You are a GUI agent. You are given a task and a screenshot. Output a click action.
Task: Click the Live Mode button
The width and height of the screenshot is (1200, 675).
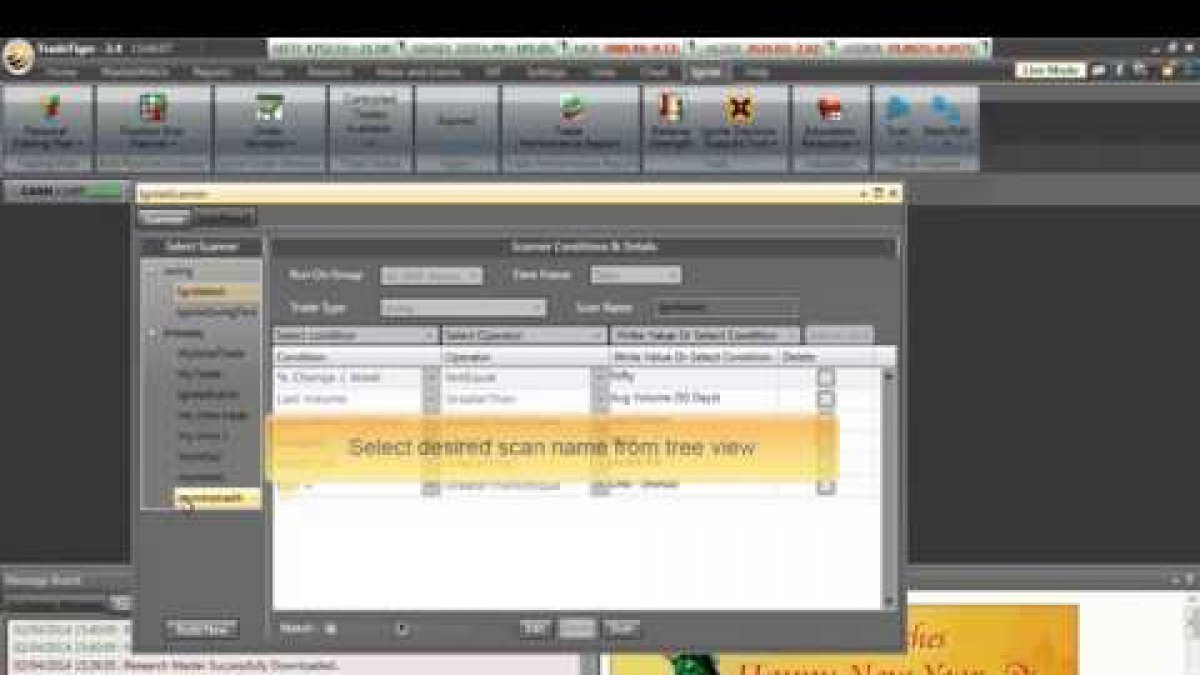coord(1051,71)
